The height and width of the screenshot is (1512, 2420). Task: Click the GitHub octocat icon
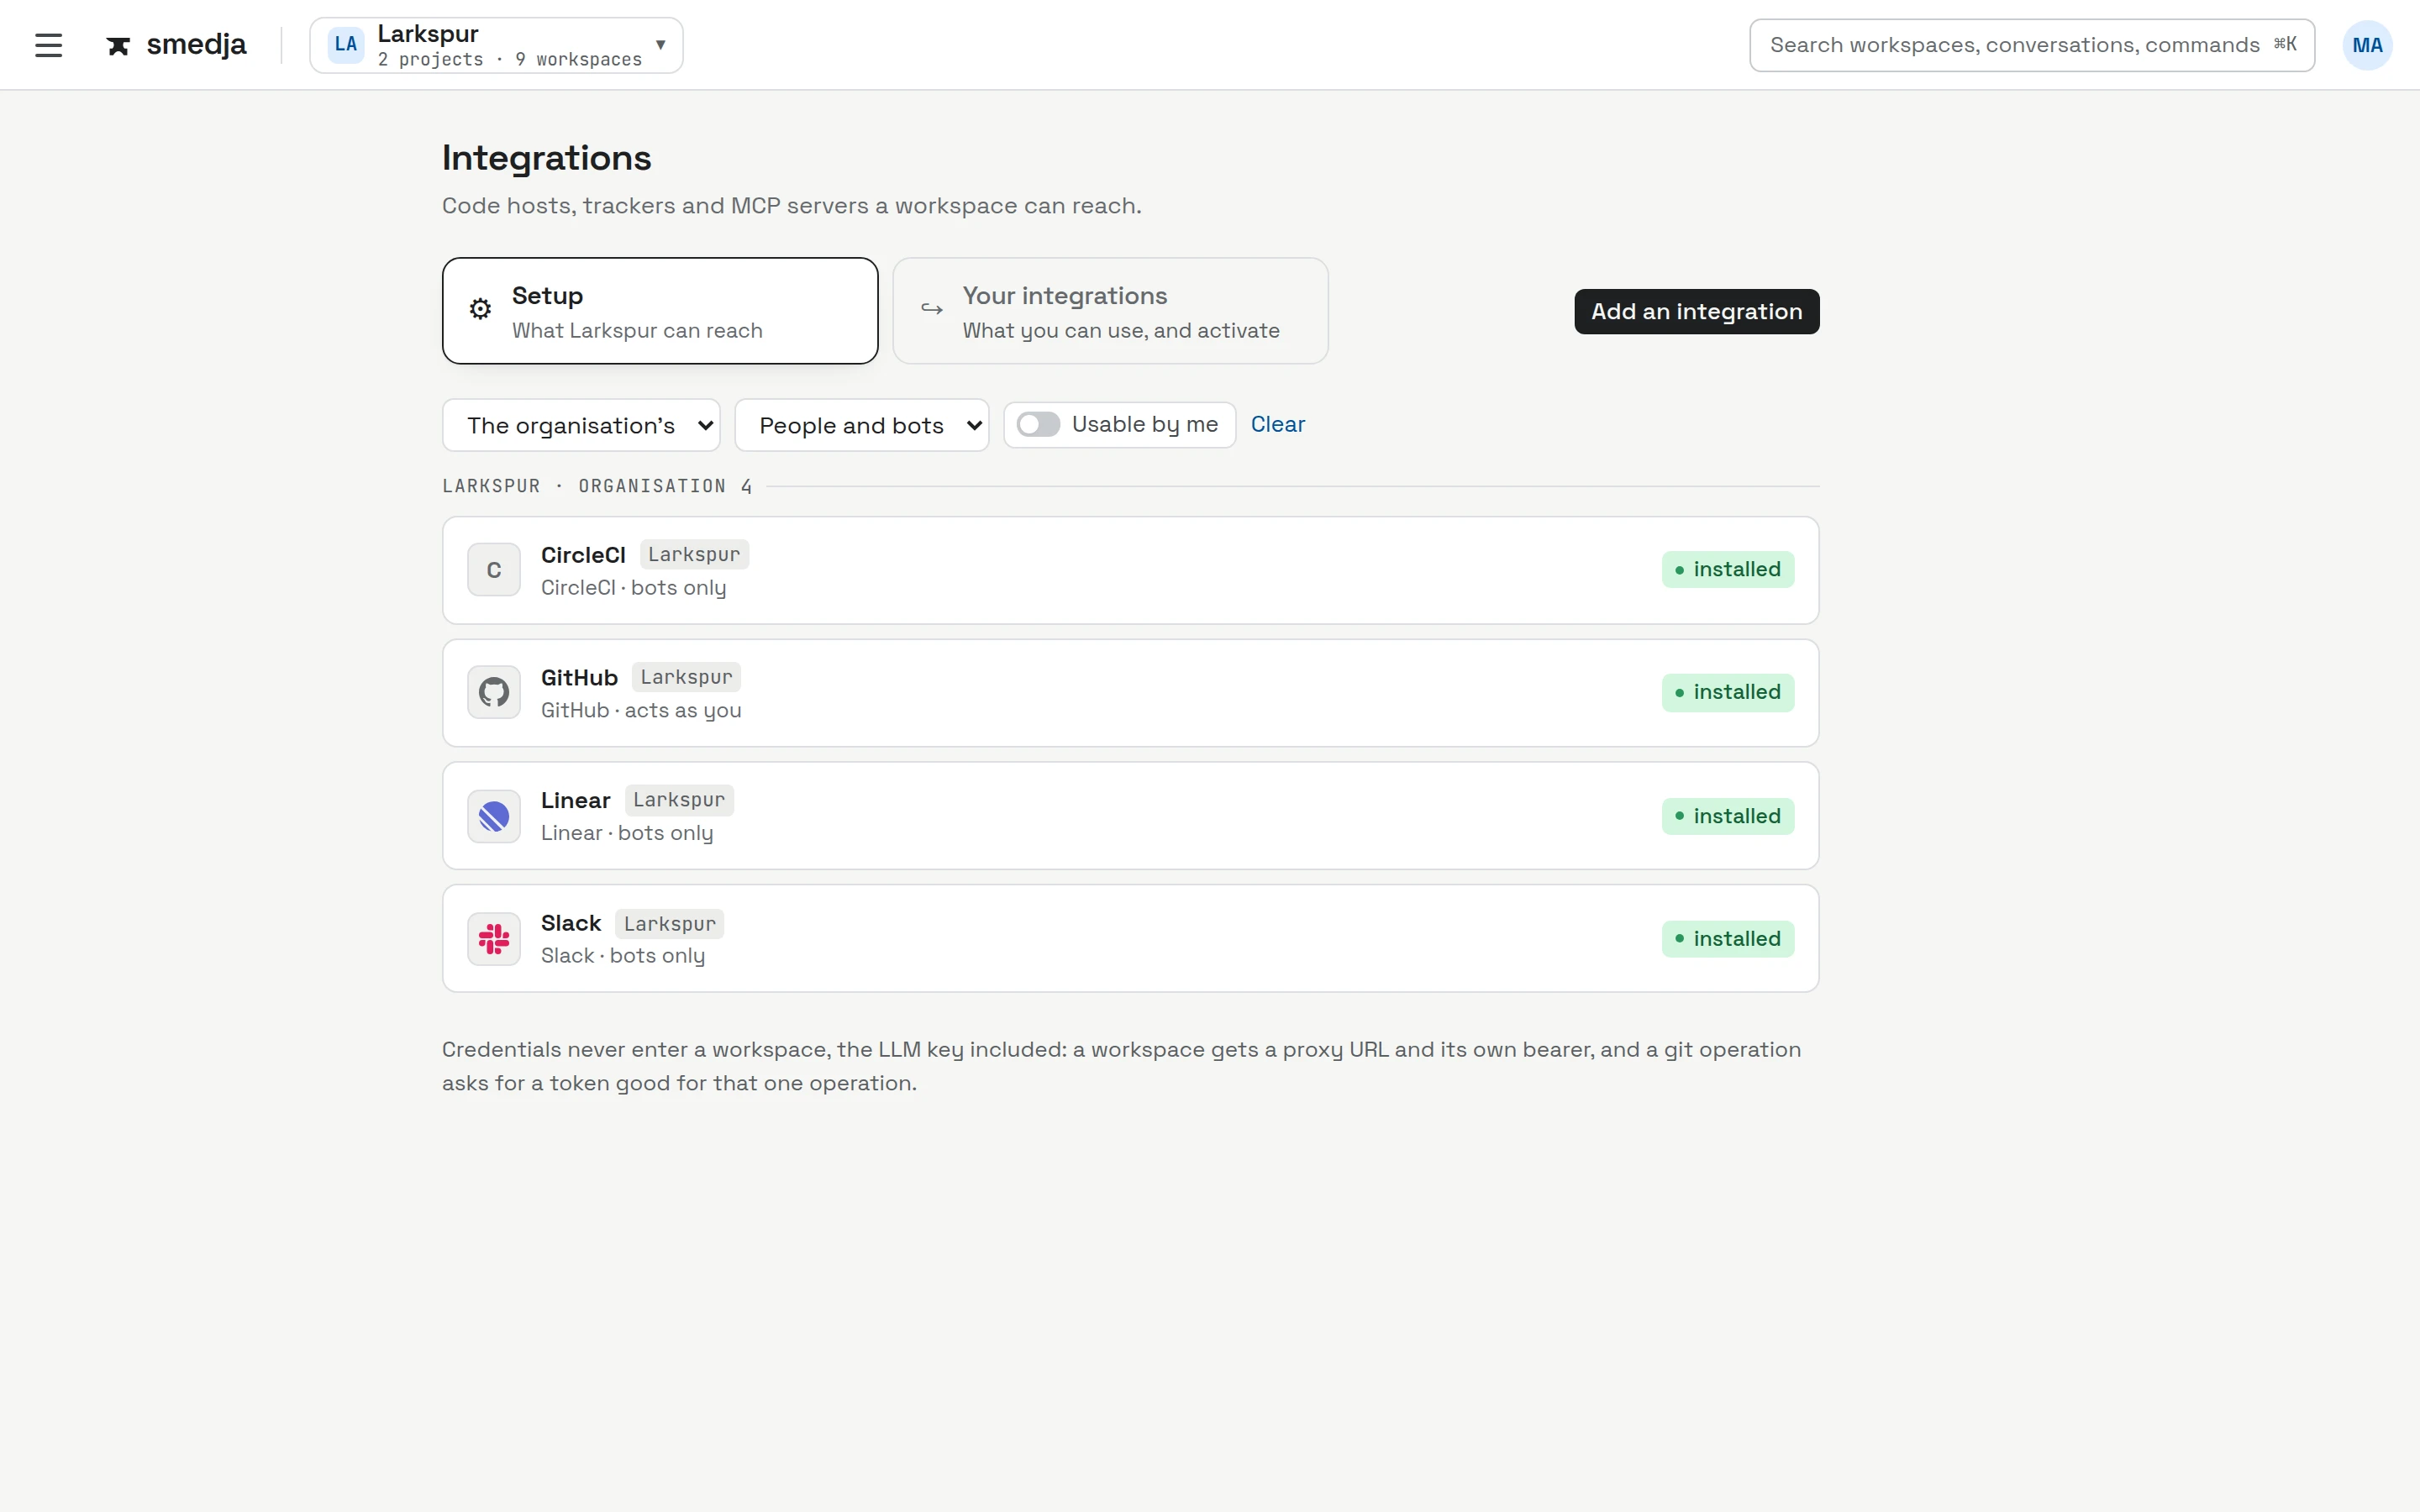[494, 692]
